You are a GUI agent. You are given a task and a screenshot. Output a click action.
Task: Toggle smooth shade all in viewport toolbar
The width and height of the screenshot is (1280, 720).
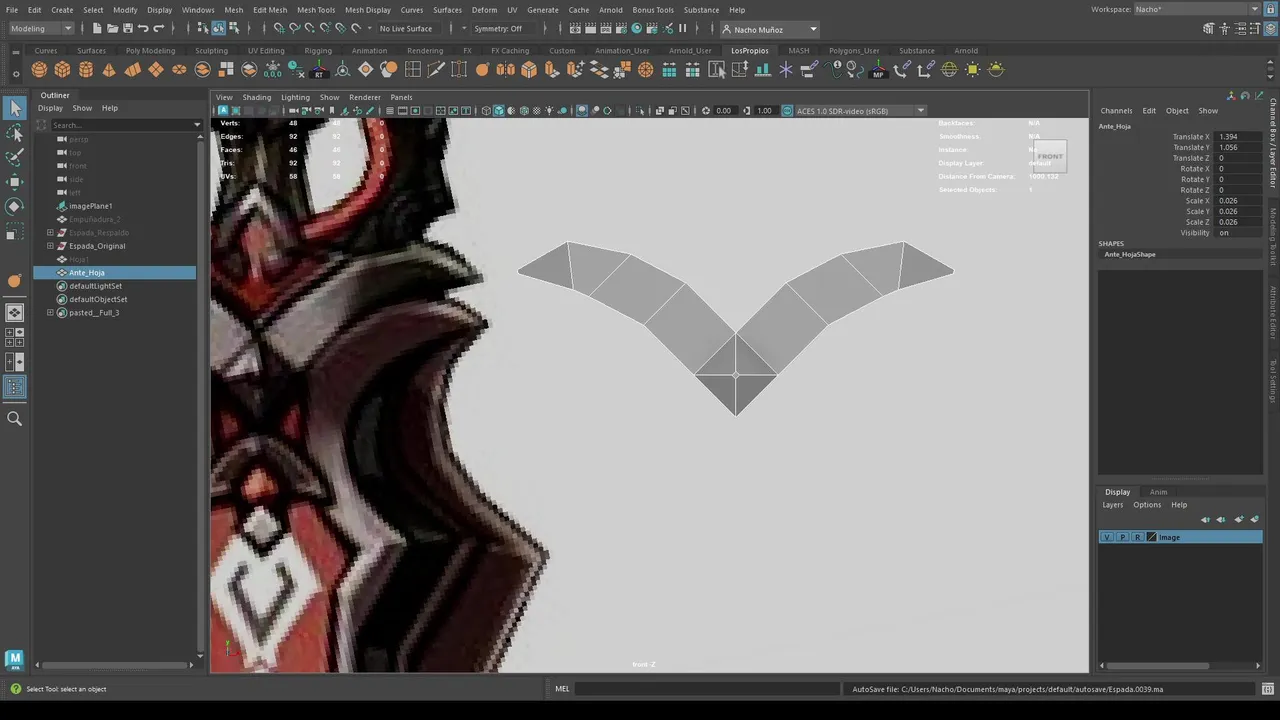[x=498, y=110]
